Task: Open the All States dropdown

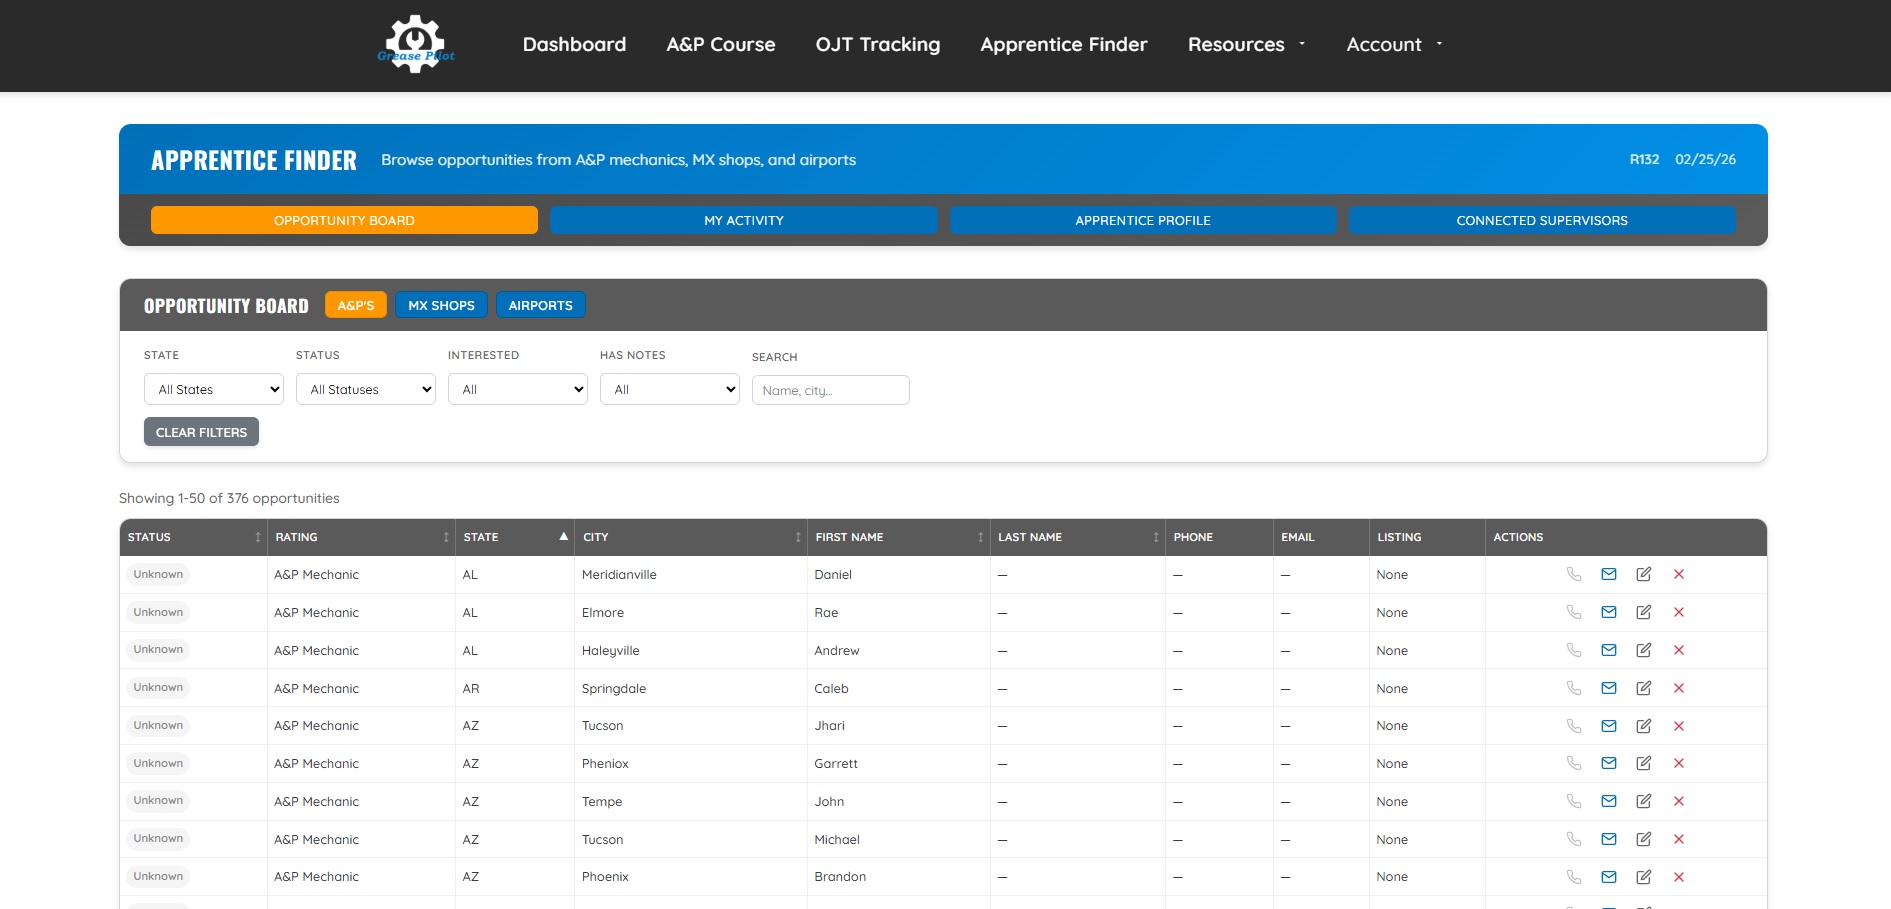Action: [213, 389]
